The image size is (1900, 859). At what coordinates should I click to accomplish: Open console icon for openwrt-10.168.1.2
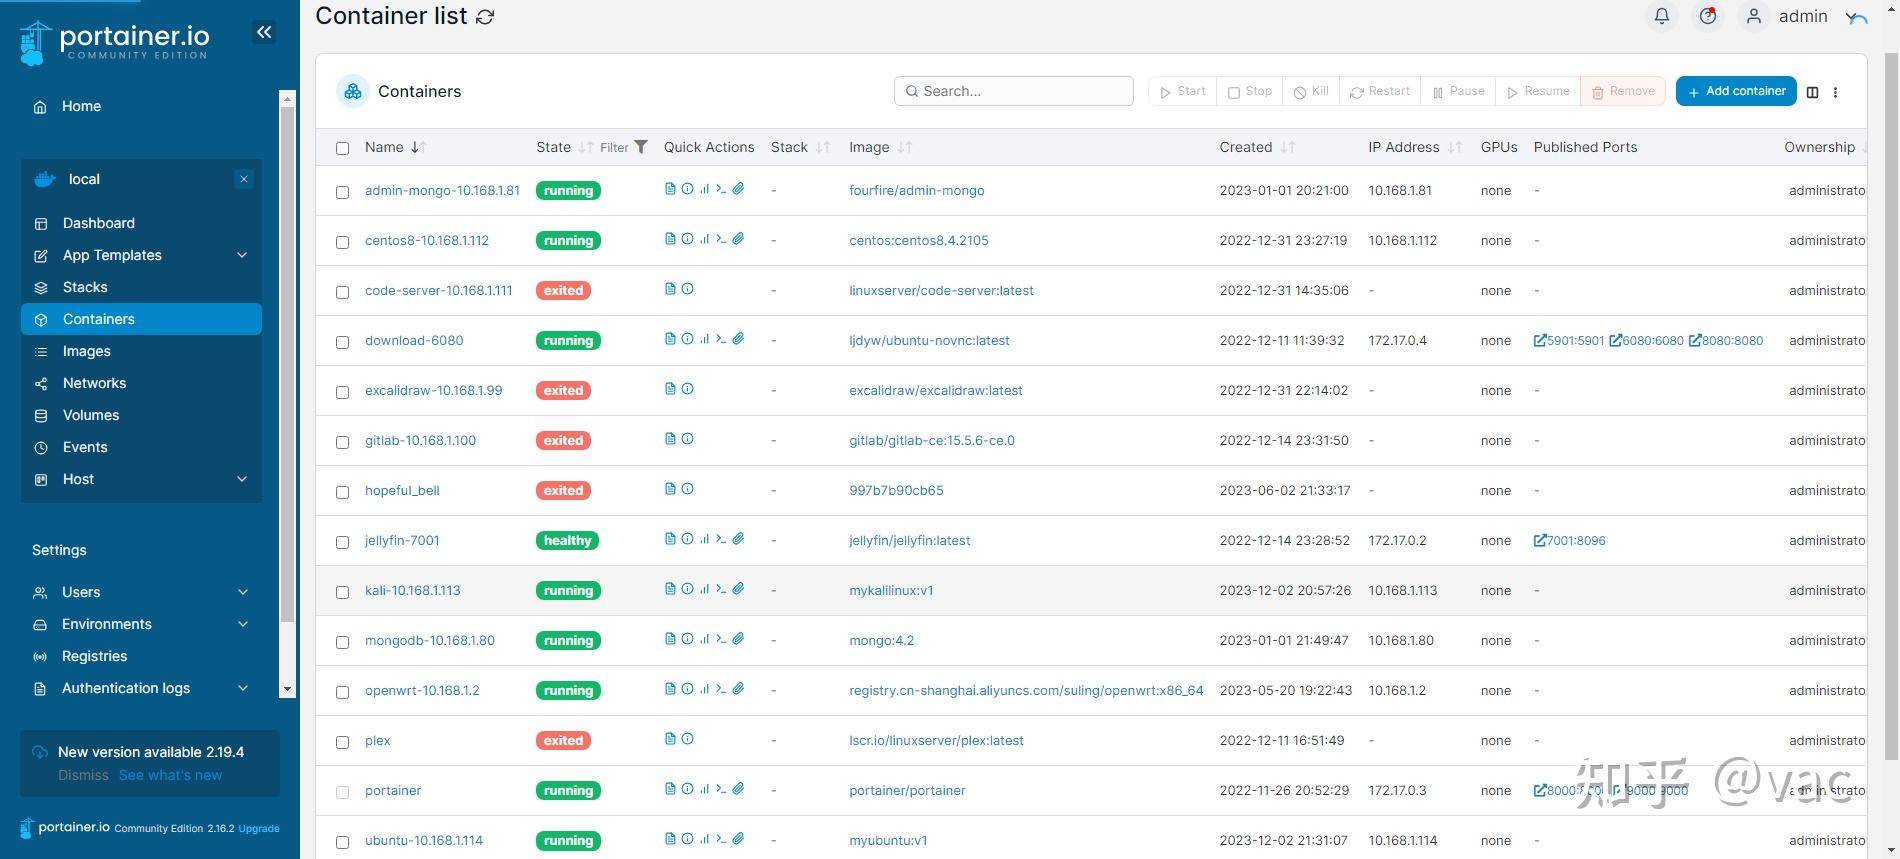pos(721,689)
